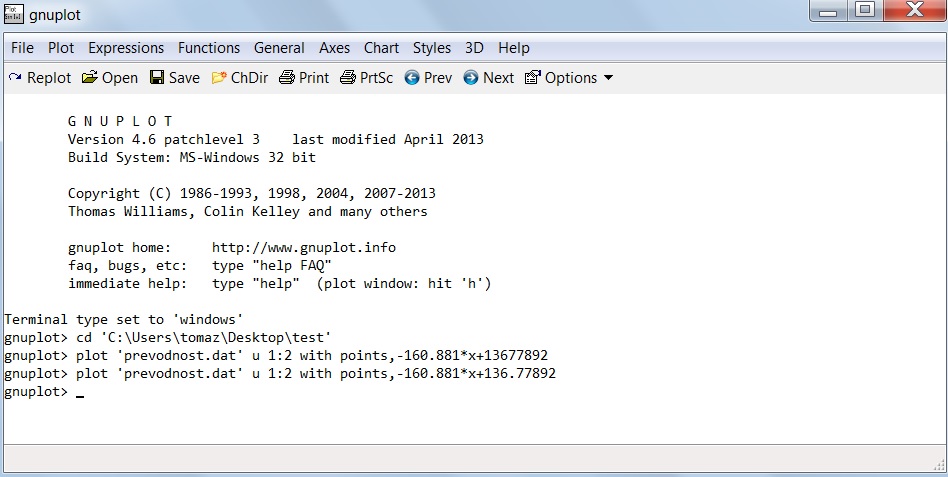Click the Replot arrow icon

(x=15, y=77)
